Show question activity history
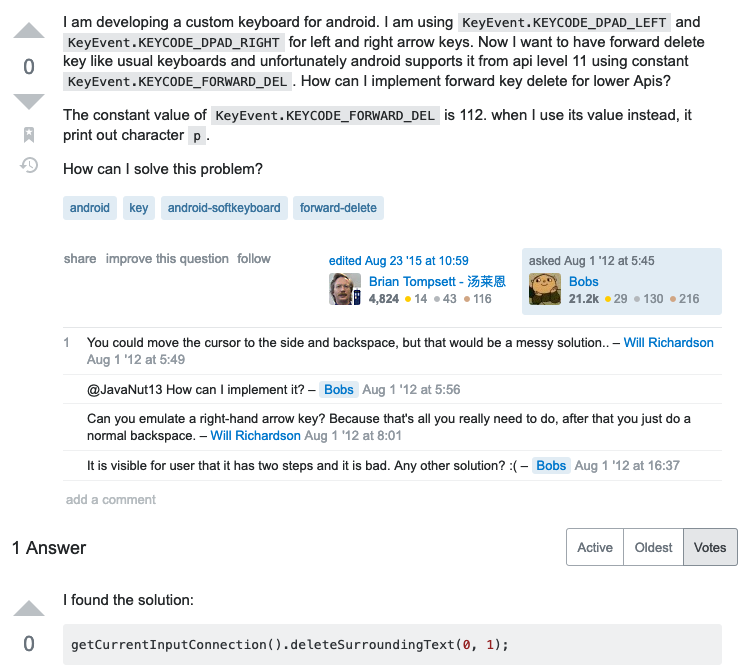Screen dimensions: 750x671 pyautogui.click(x=29, y=165)
